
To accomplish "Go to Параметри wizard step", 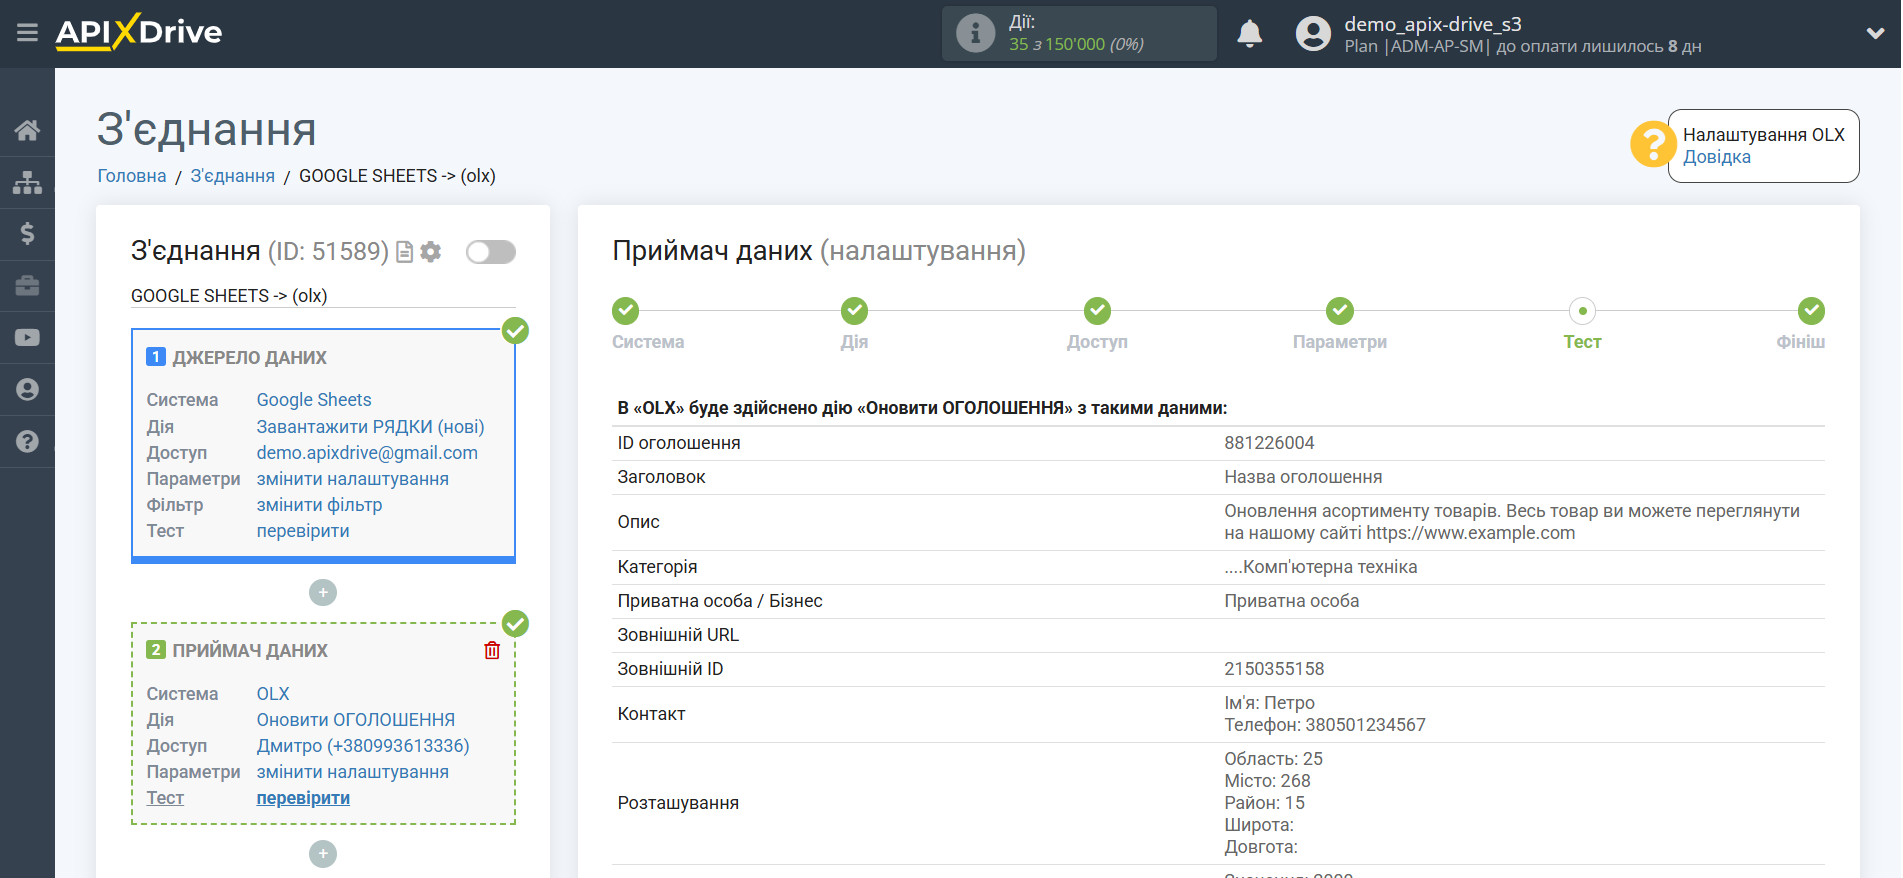I will (1340, 311).
